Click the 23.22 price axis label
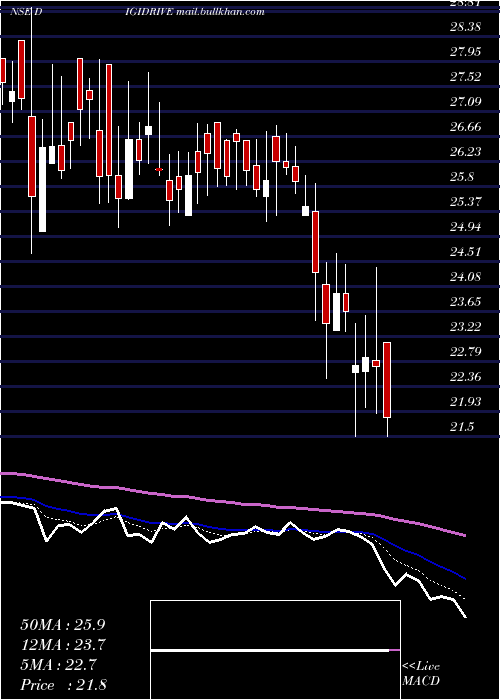This screenshot has height=700, width=500. tap(465, 327)
